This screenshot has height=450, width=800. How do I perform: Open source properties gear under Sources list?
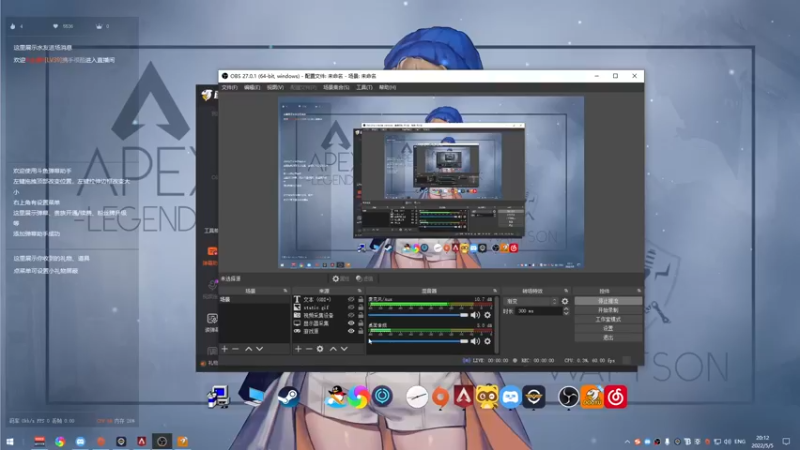tap(320, 349)
